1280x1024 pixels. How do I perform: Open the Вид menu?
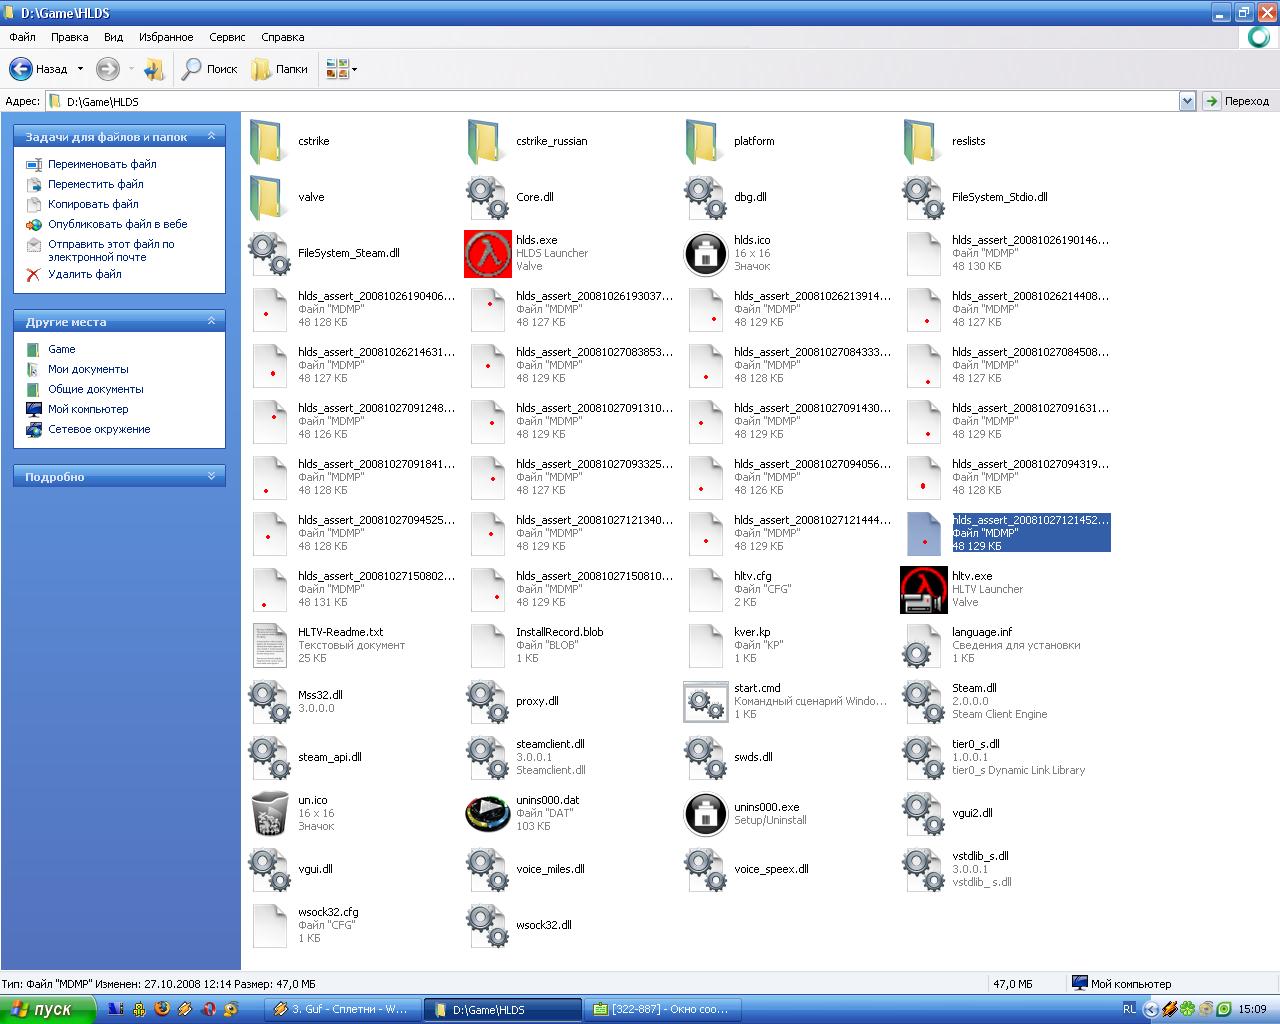pos(114,37)
